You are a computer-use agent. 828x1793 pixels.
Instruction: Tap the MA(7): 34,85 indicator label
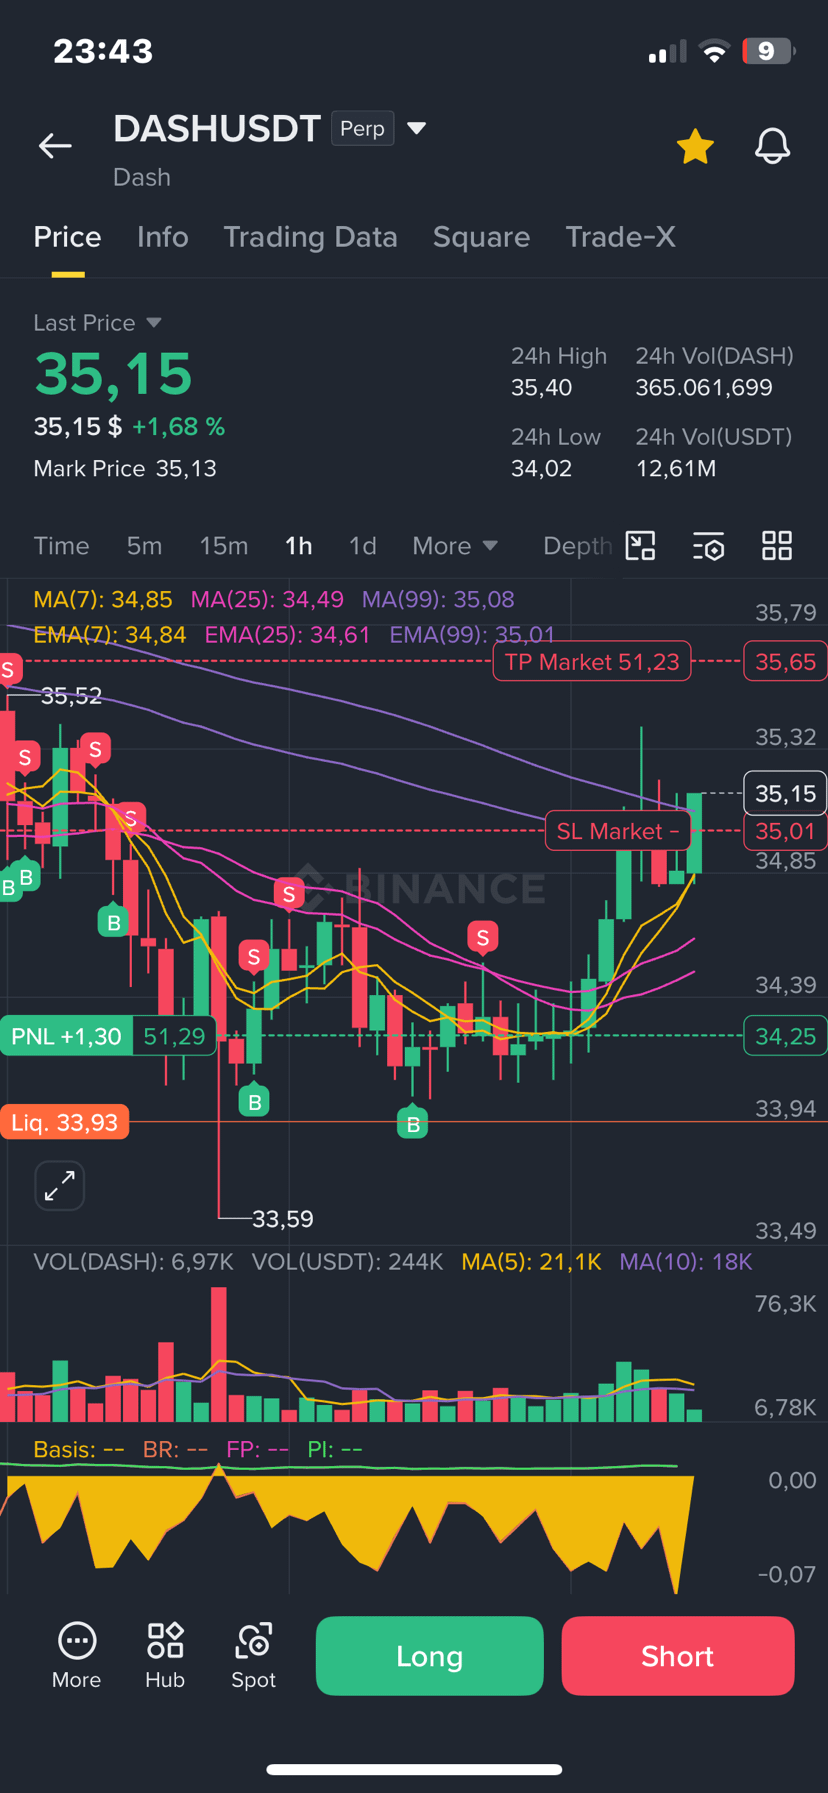tap(103, 599)
